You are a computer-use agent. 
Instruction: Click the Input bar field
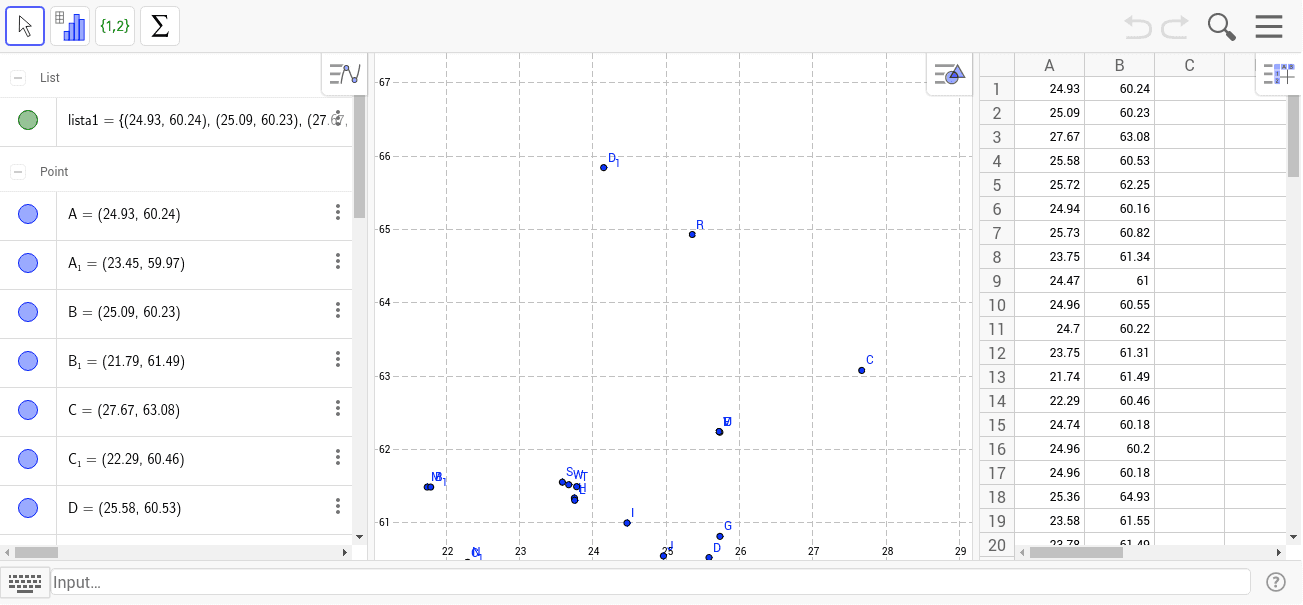tap(650, 582)
